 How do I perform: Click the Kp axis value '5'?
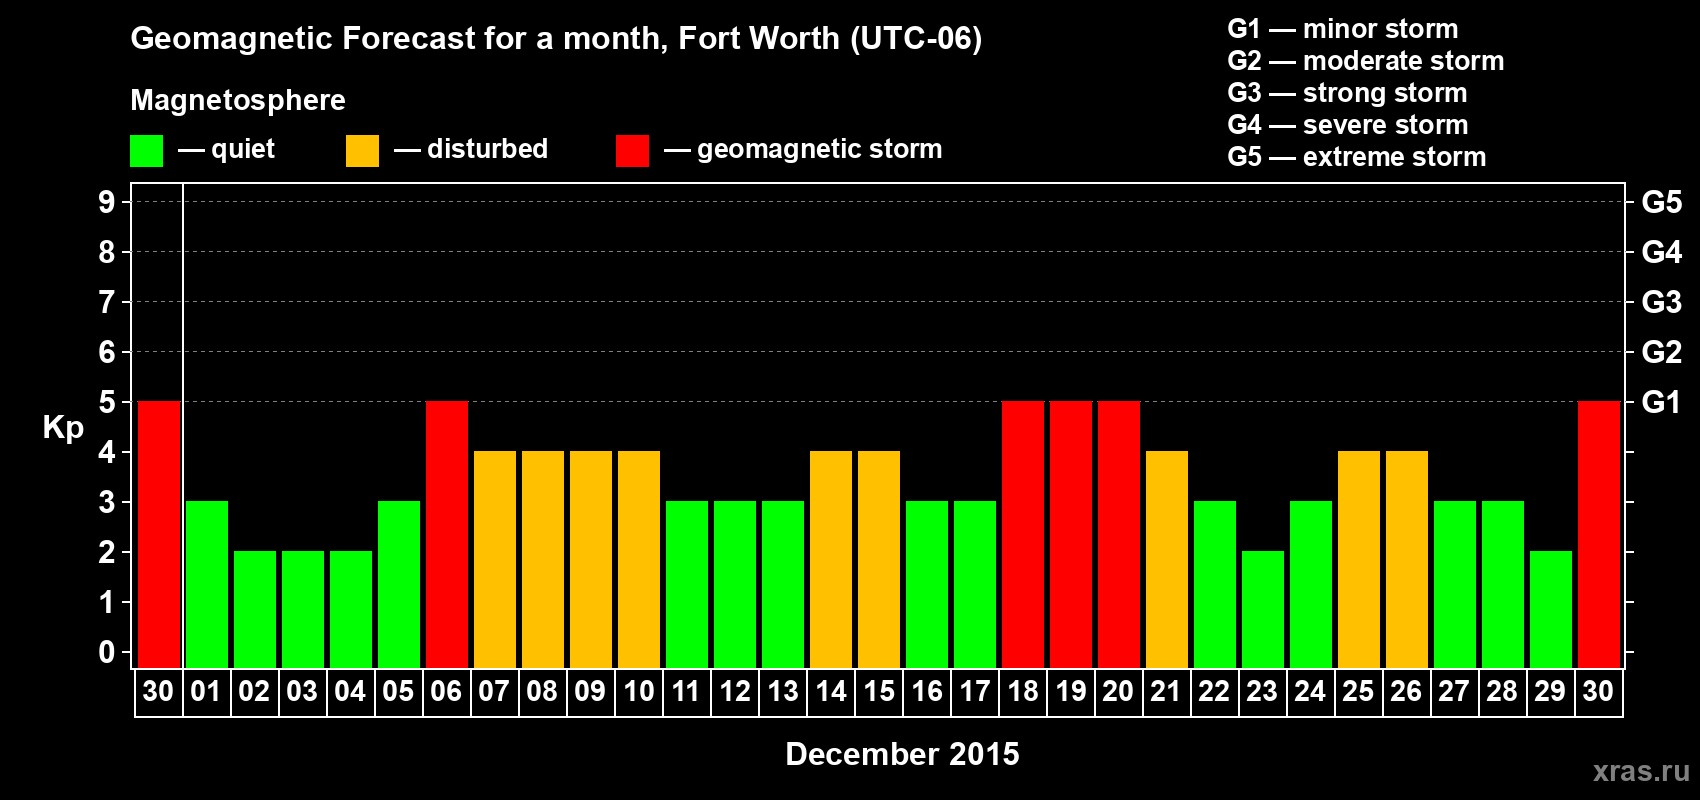coord(107,402)
